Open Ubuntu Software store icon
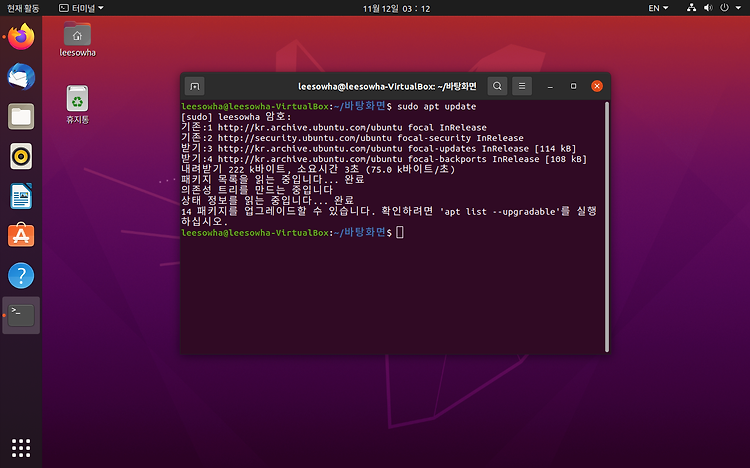The width and height of the screenshot is (750, 468). click(21, 235)
